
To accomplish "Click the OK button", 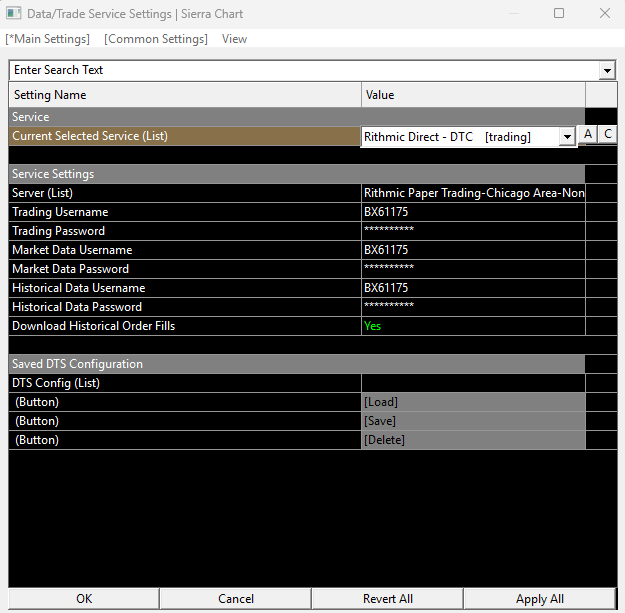I will [84, 599].
